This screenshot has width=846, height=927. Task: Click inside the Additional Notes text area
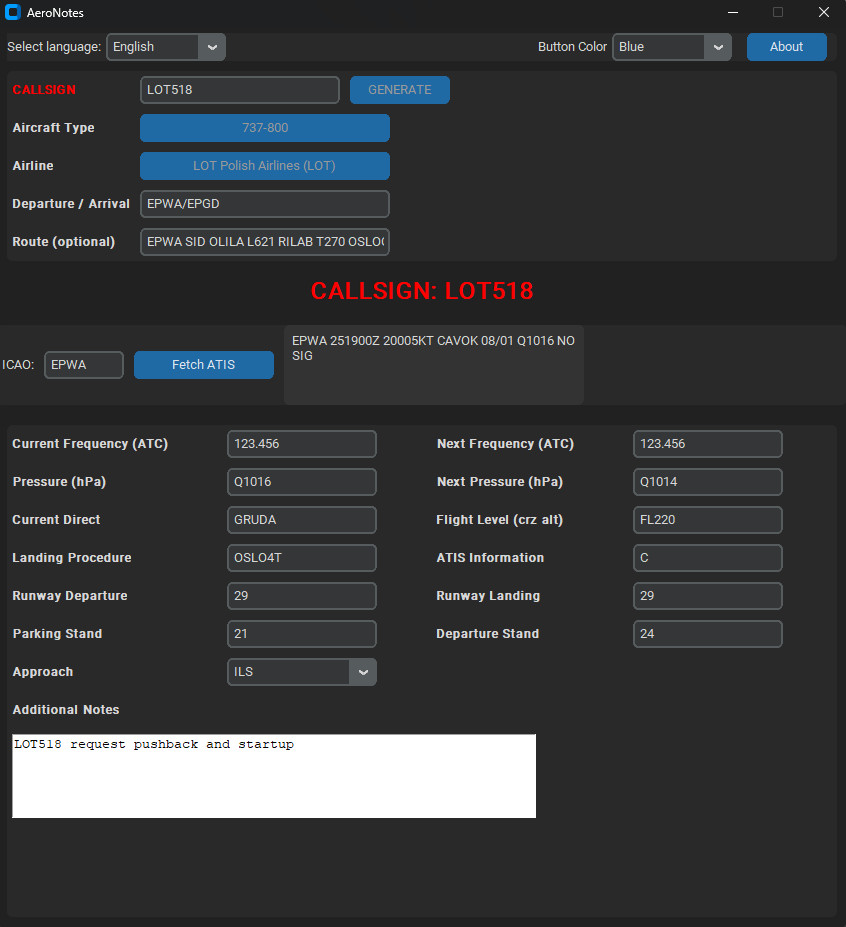point(274,776)
